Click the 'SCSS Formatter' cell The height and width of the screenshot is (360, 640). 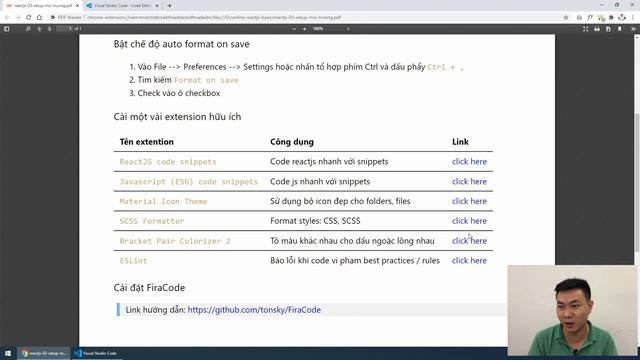pyautogui.click(x=151, y=221)
